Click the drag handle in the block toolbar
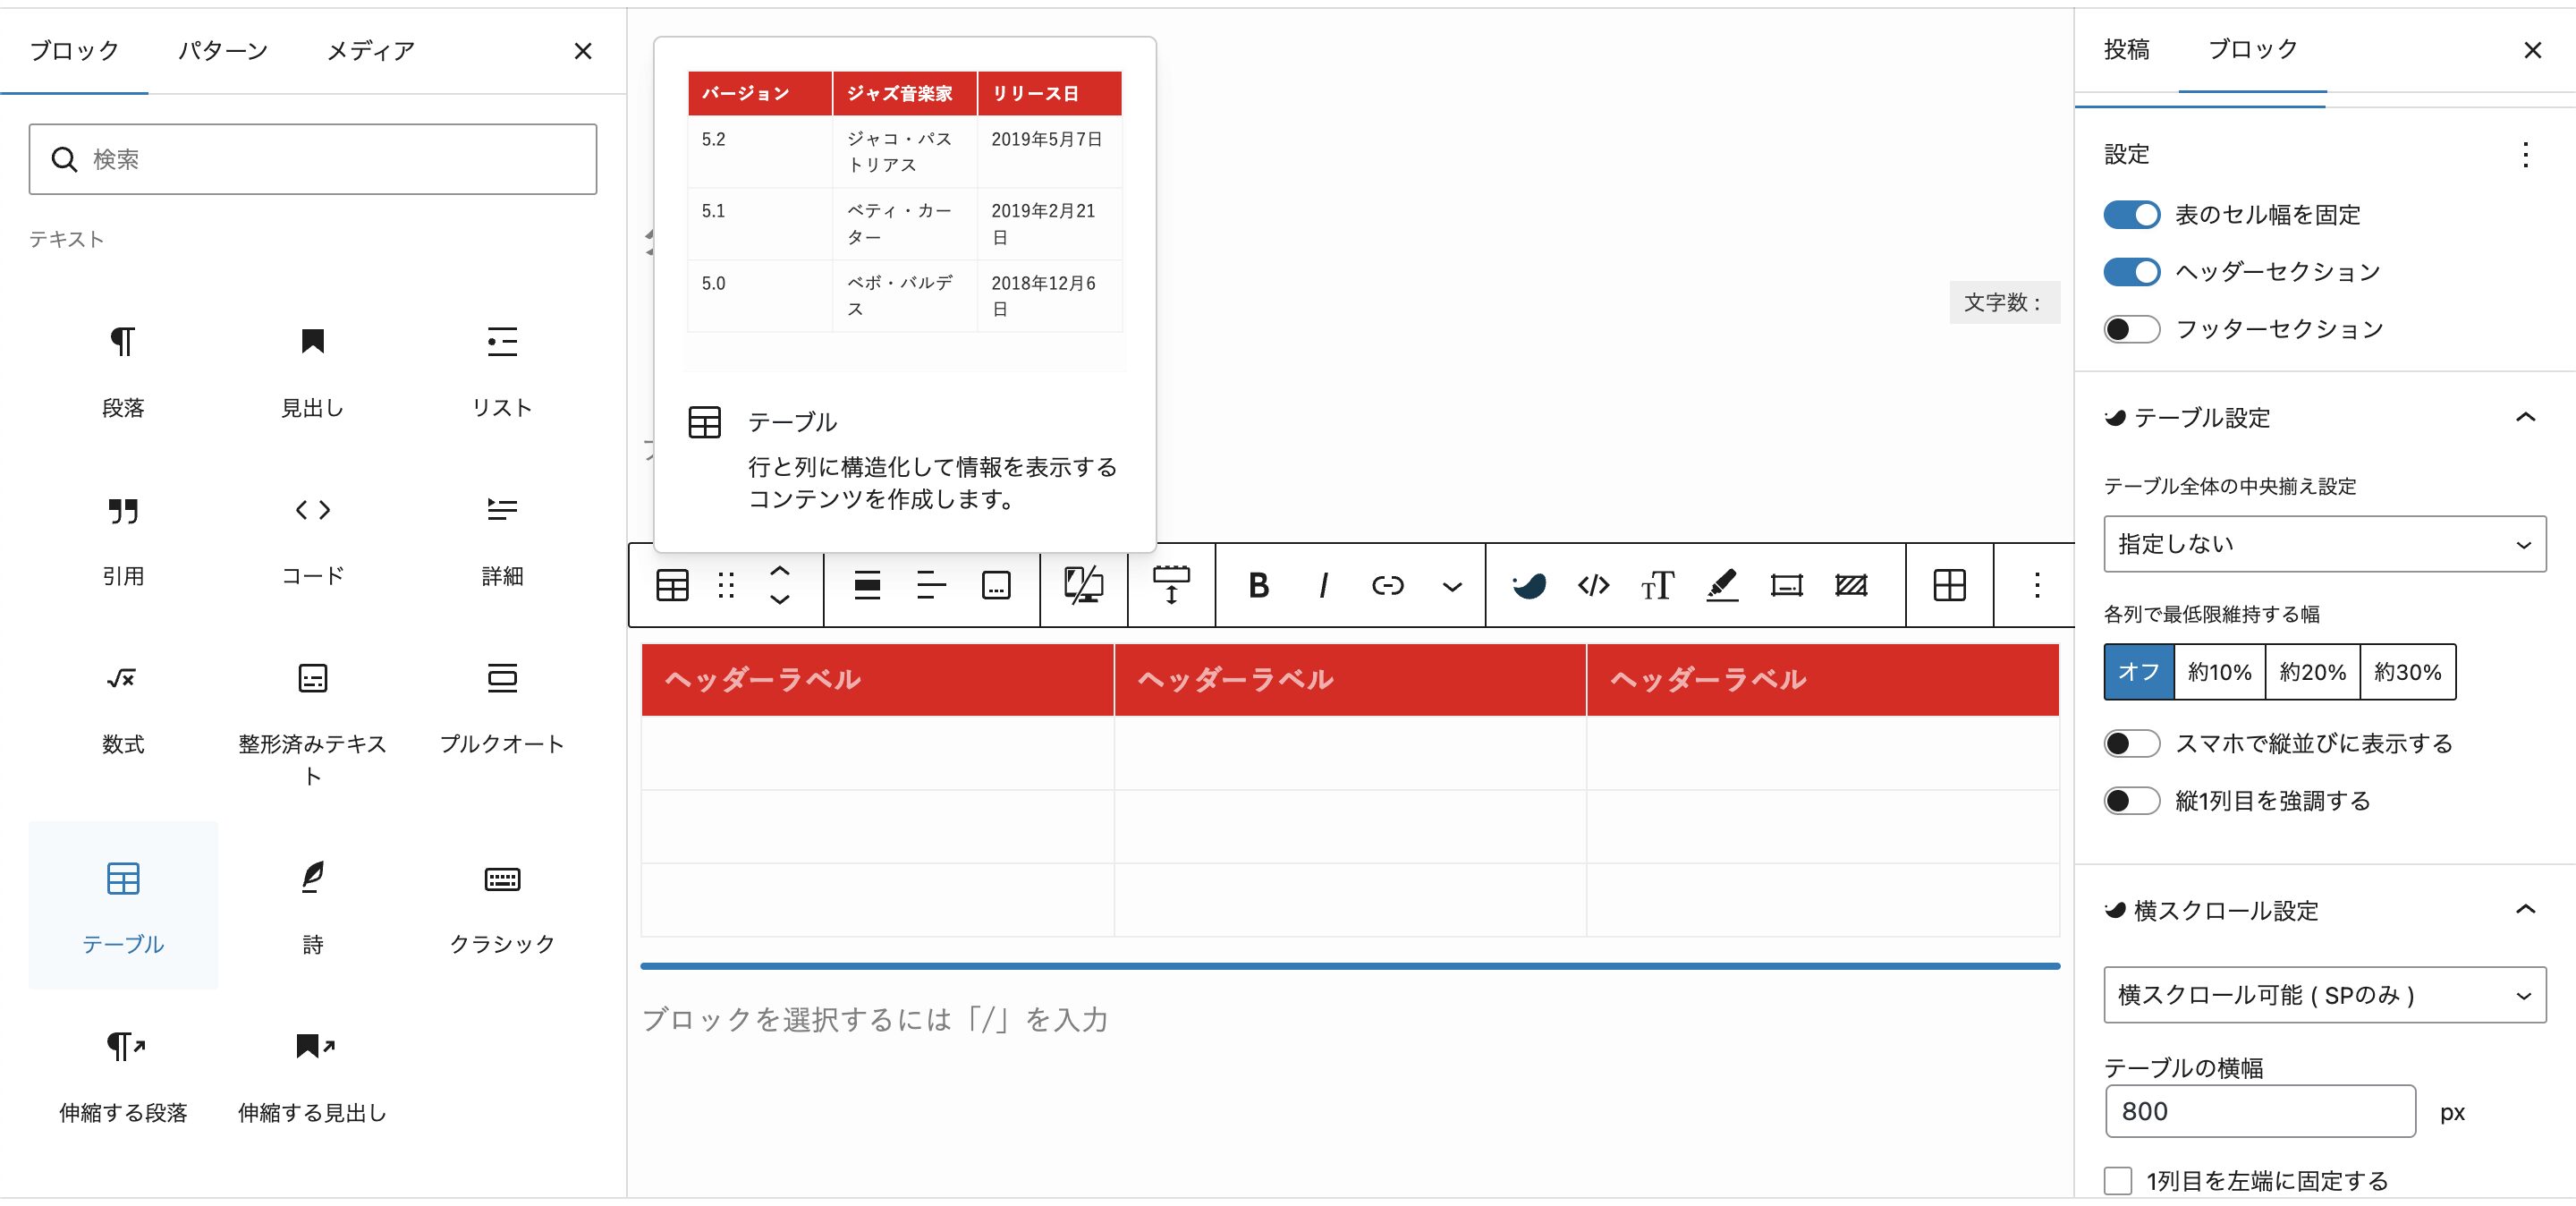2576x1206 pixels. (726, 585)
